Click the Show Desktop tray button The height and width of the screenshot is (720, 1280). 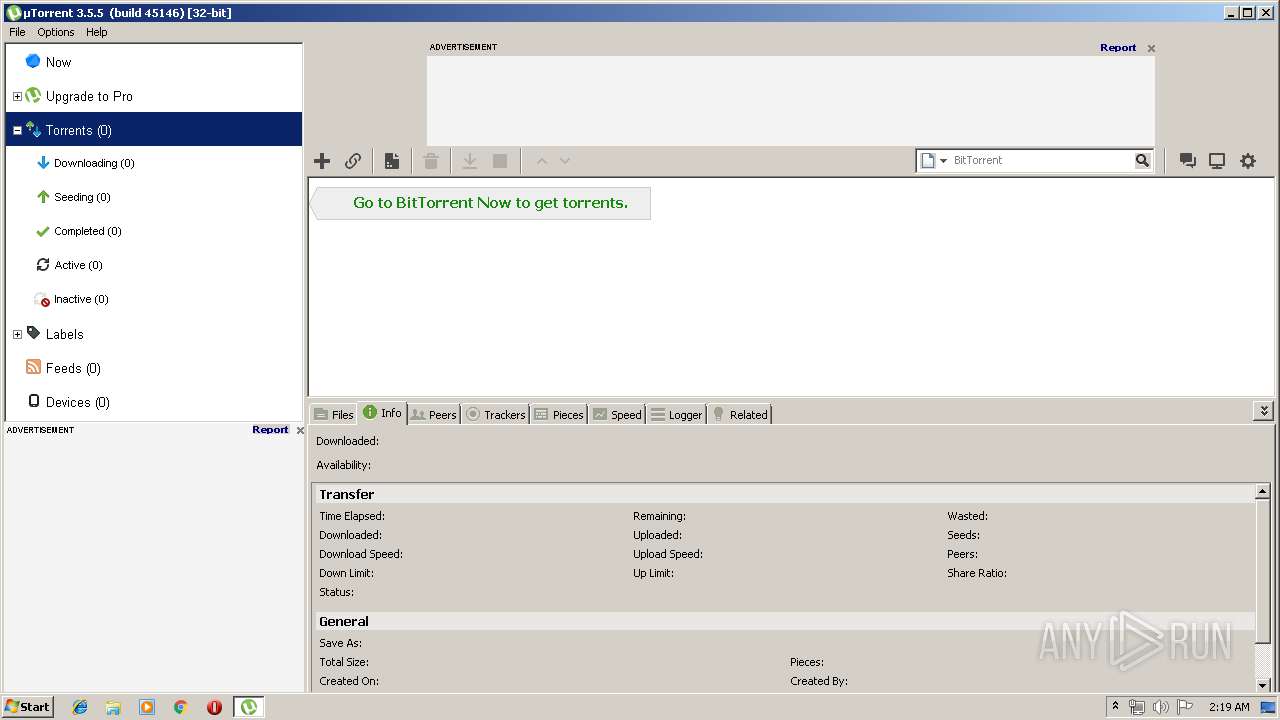click(x=1269, y=707)
